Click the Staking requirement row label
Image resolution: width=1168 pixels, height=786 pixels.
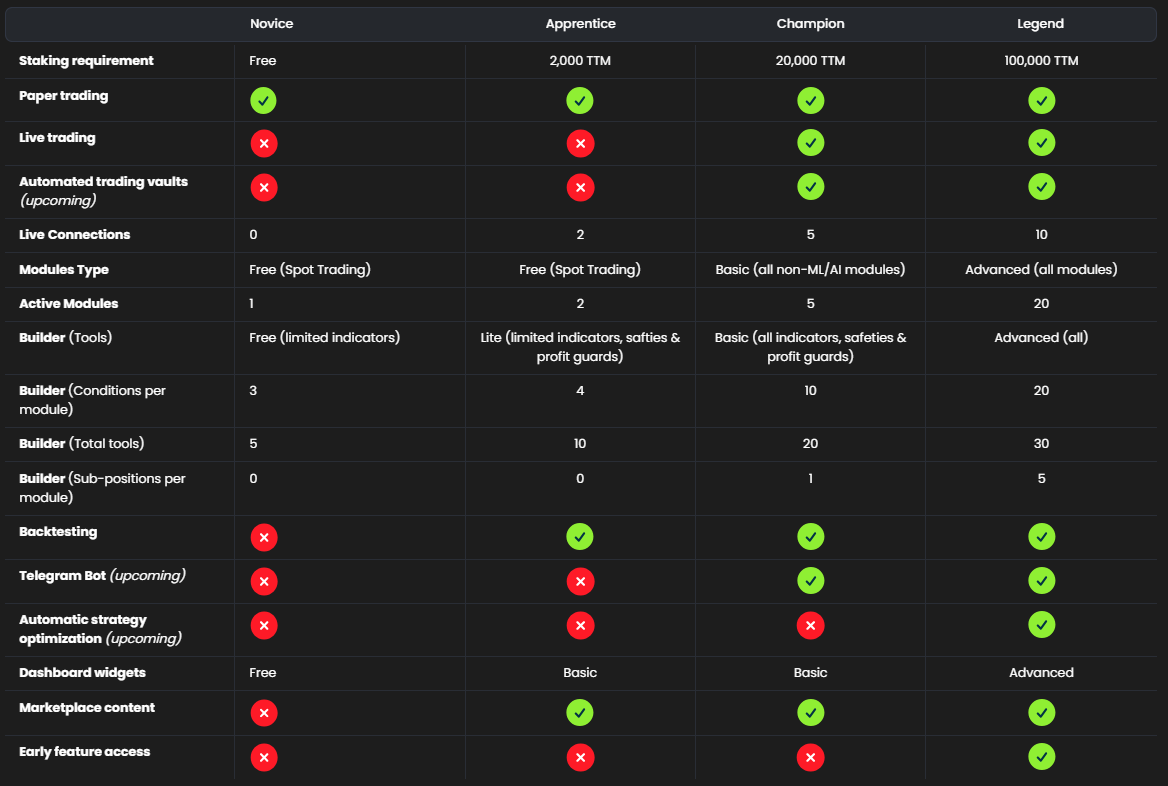[86, 60]
